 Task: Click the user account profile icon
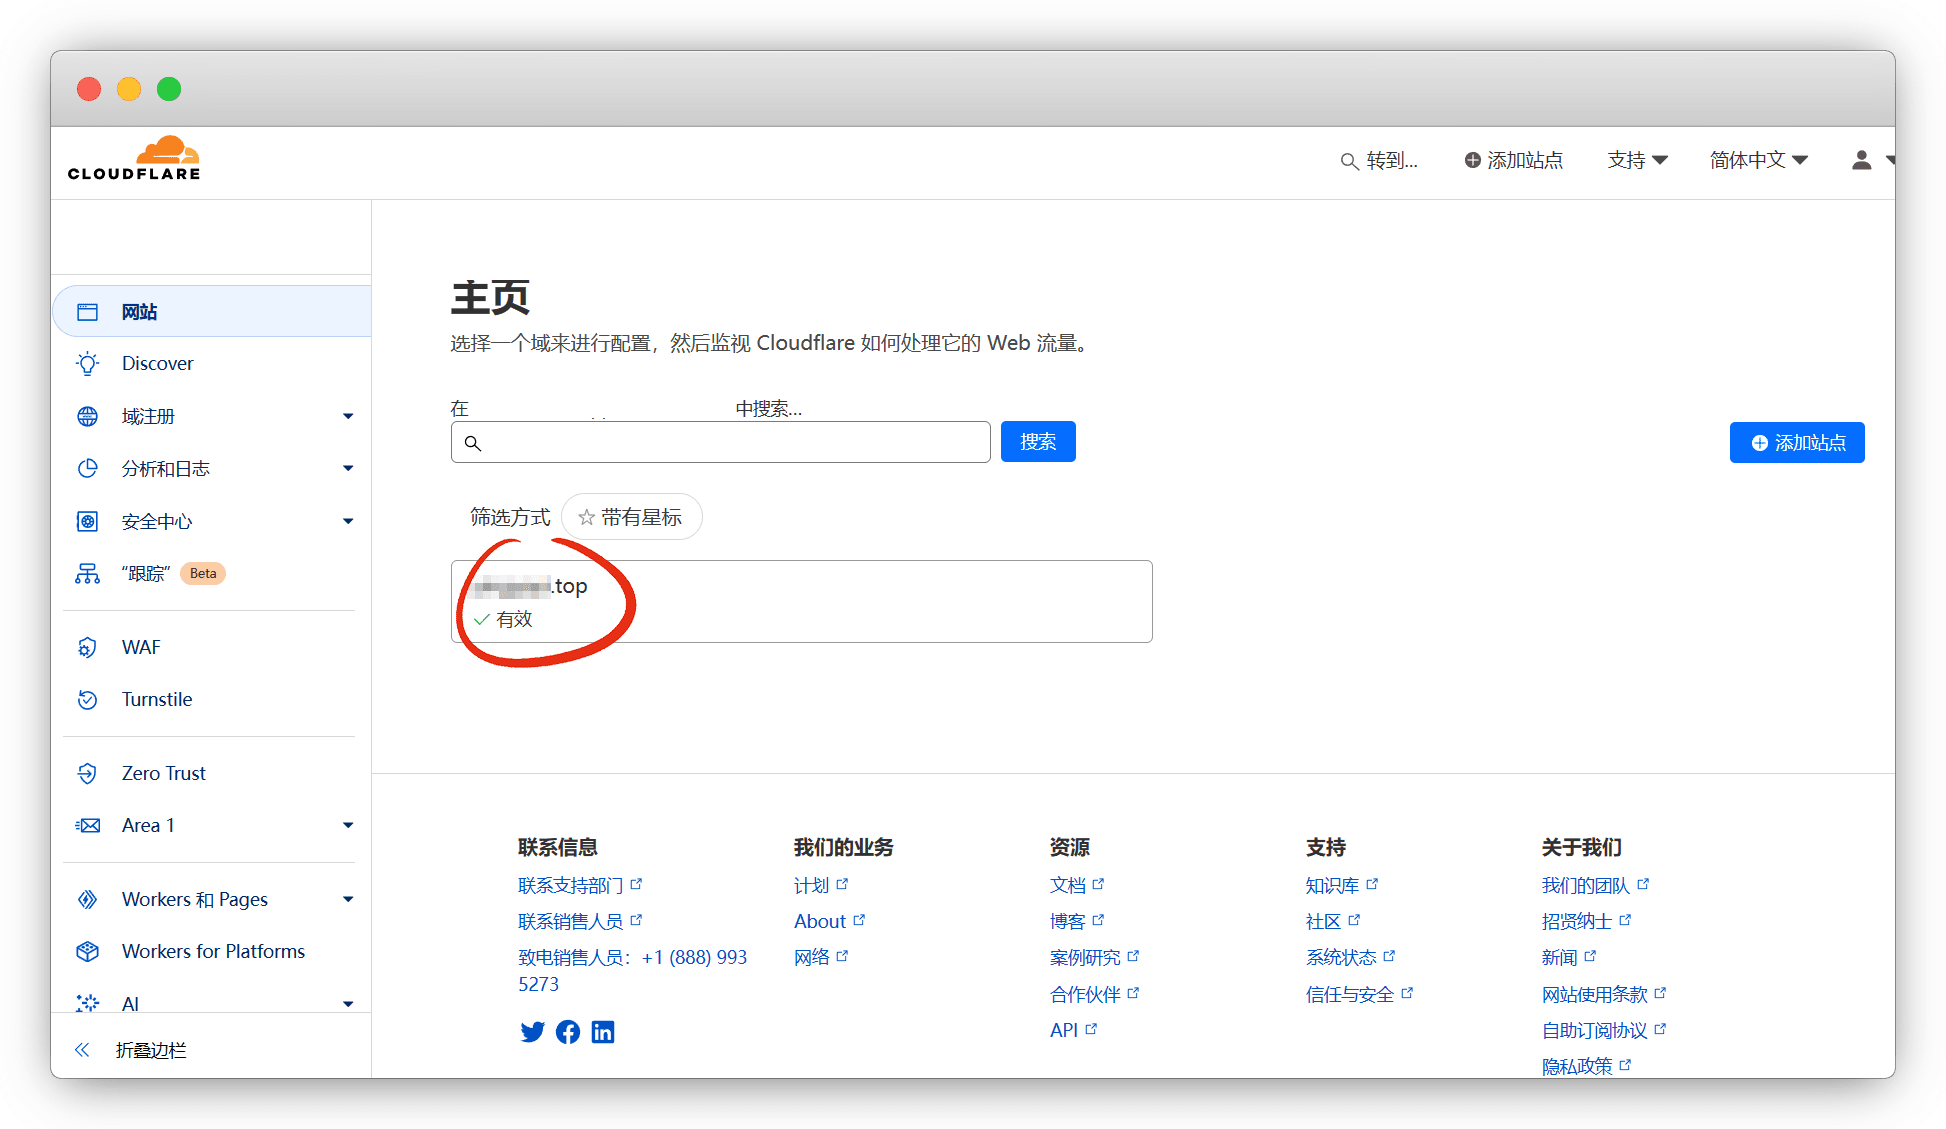point(1861,160)
